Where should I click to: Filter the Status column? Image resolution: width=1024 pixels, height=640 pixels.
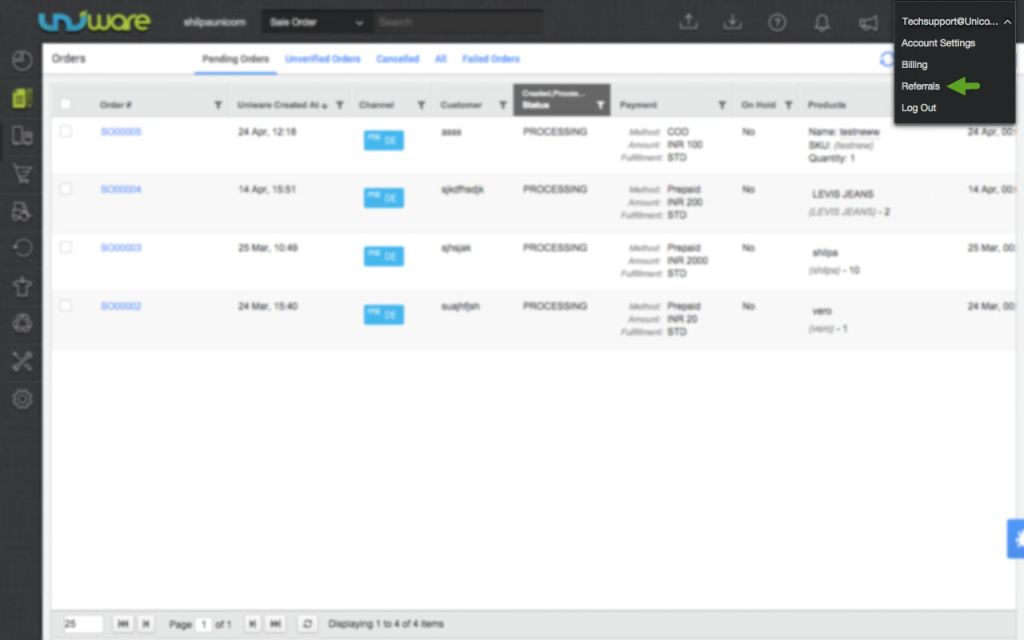(x=600, y=105)
